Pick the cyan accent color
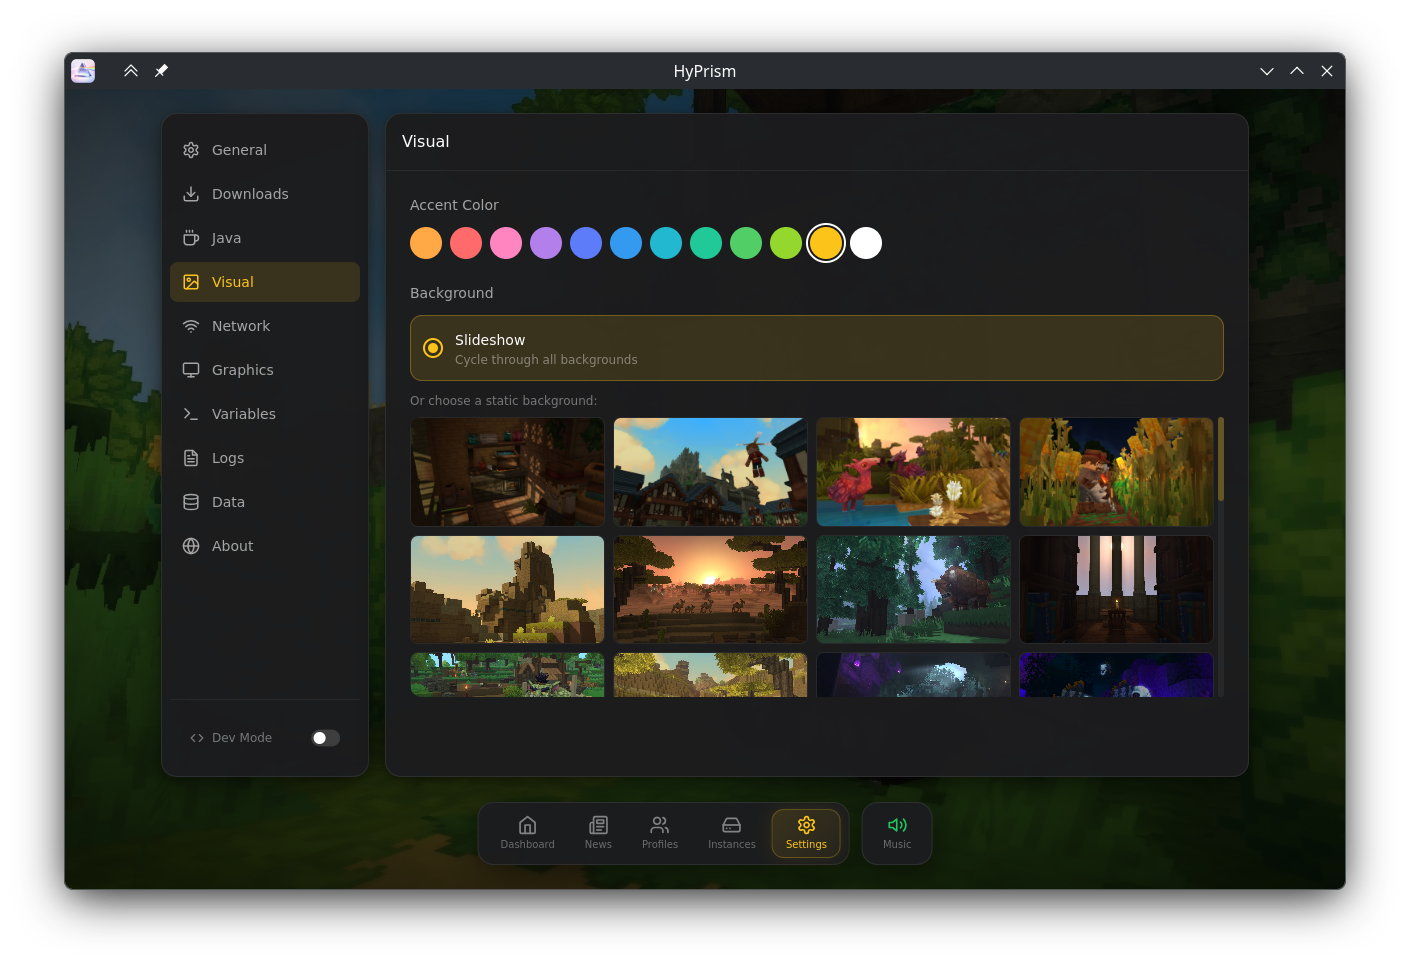 (x=666, y=243)
